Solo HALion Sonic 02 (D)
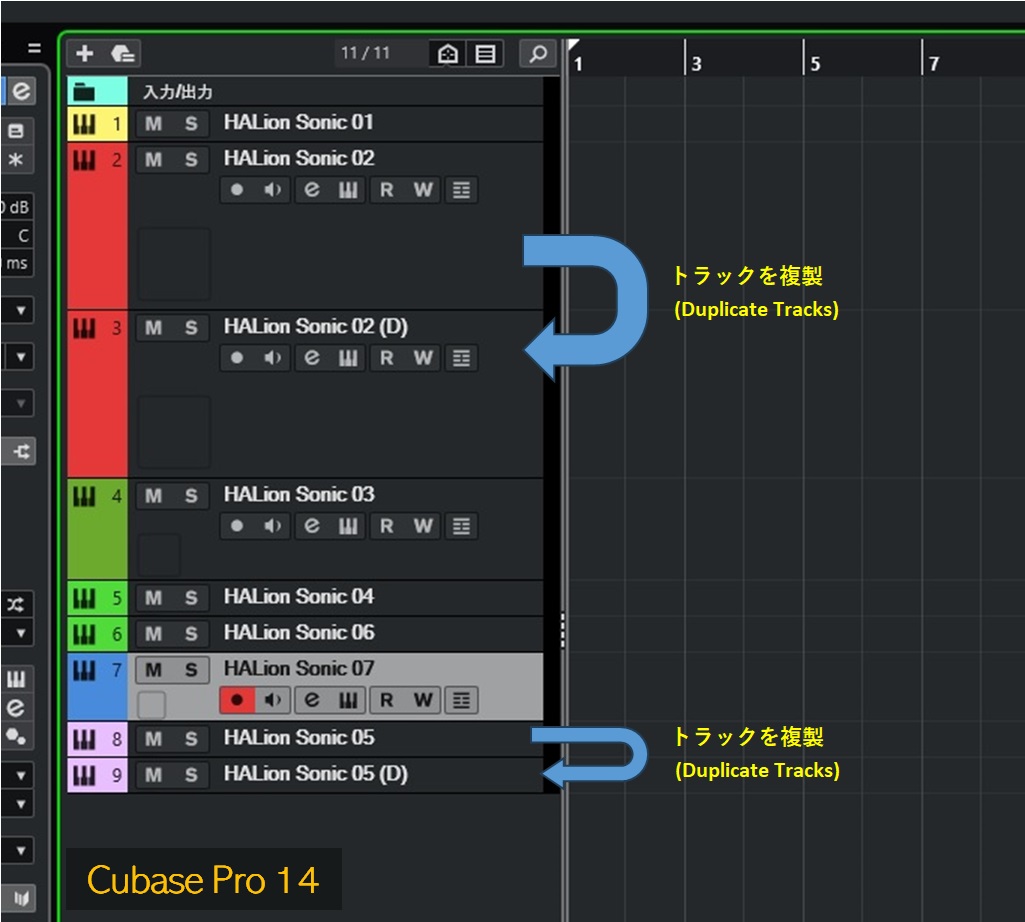This screenshot has height=922, width=1025. tap(191, 328)
